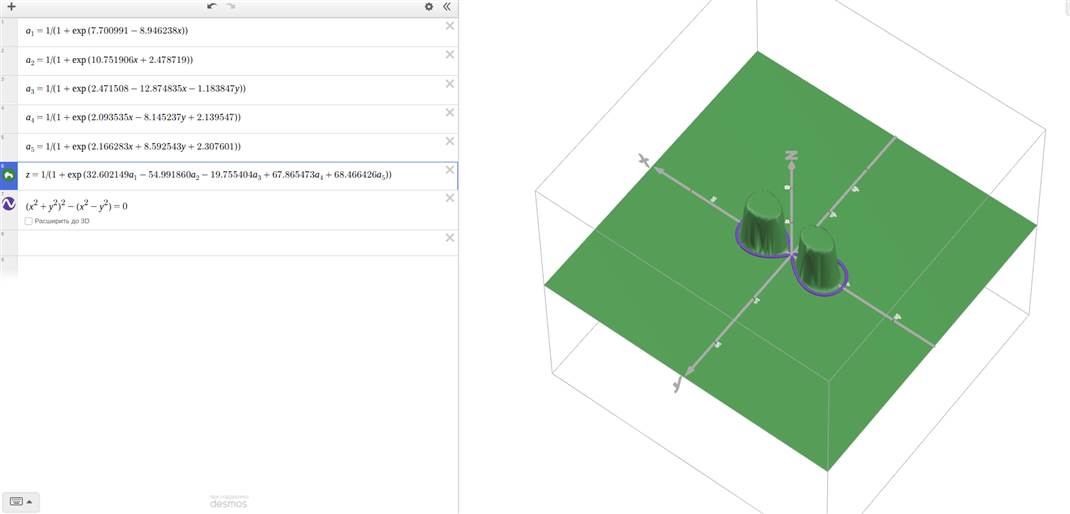Delete the a5 expression
The height and width of the screenshot is (514, 1070).
pyautogui.click(x=450, y=141)
